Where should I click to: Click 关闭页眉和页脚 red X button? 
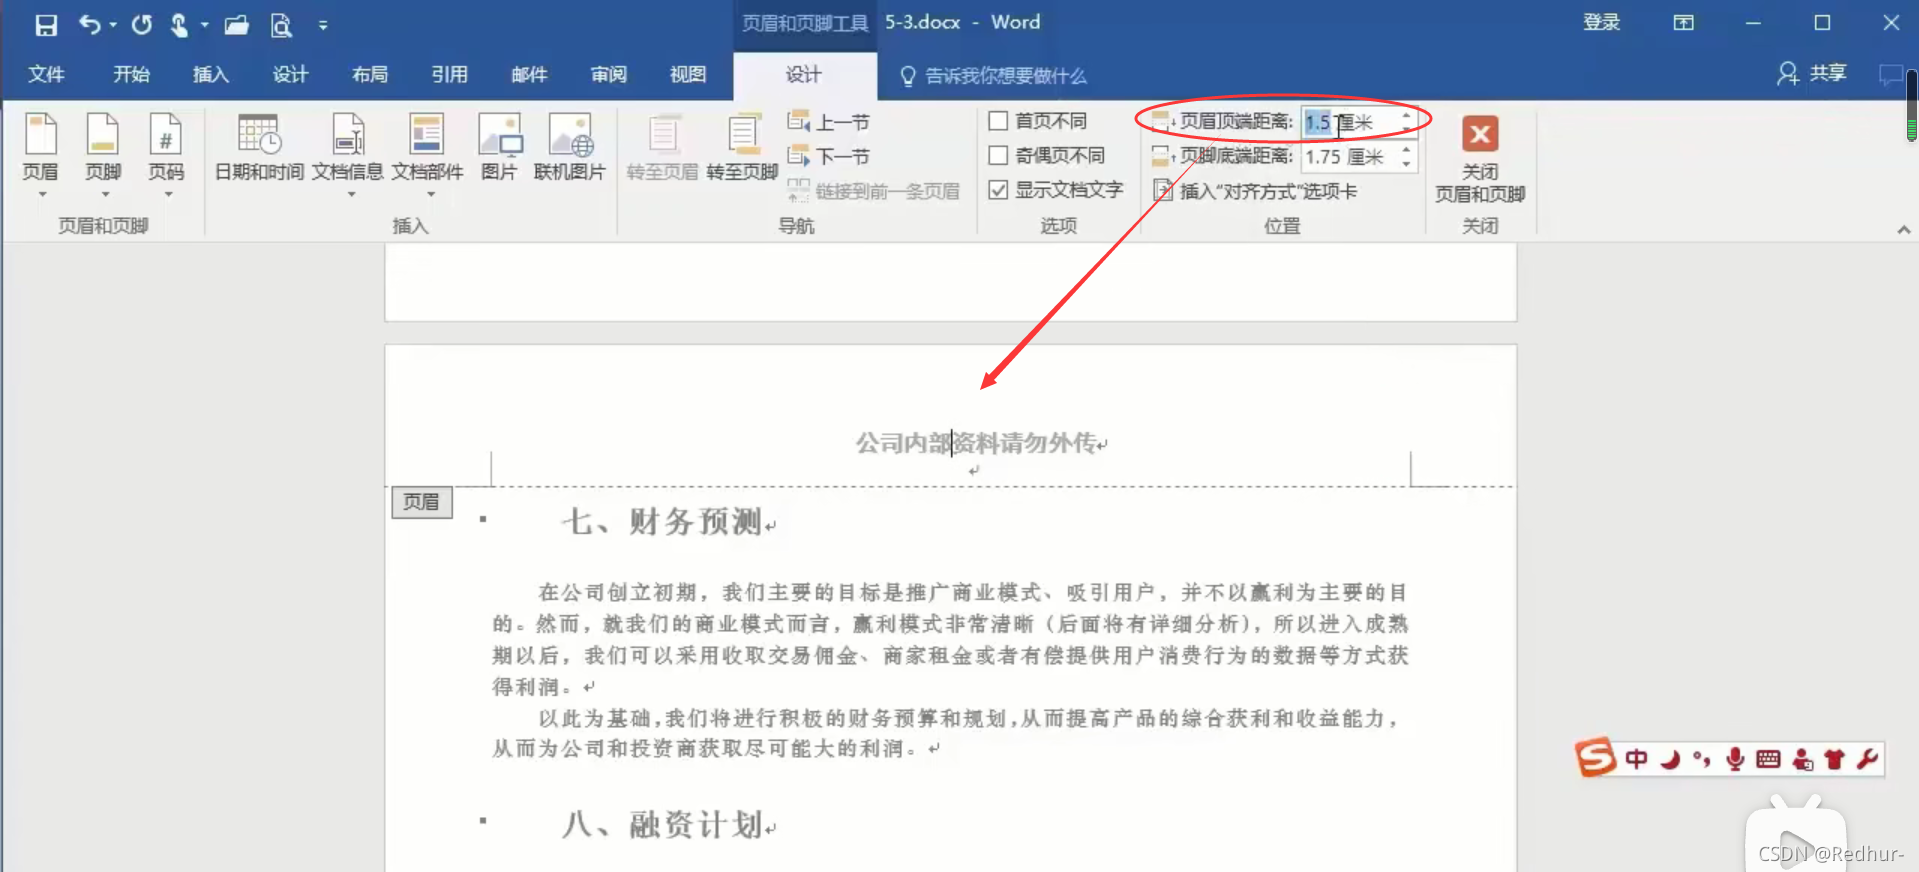(x=1480, y=134)
